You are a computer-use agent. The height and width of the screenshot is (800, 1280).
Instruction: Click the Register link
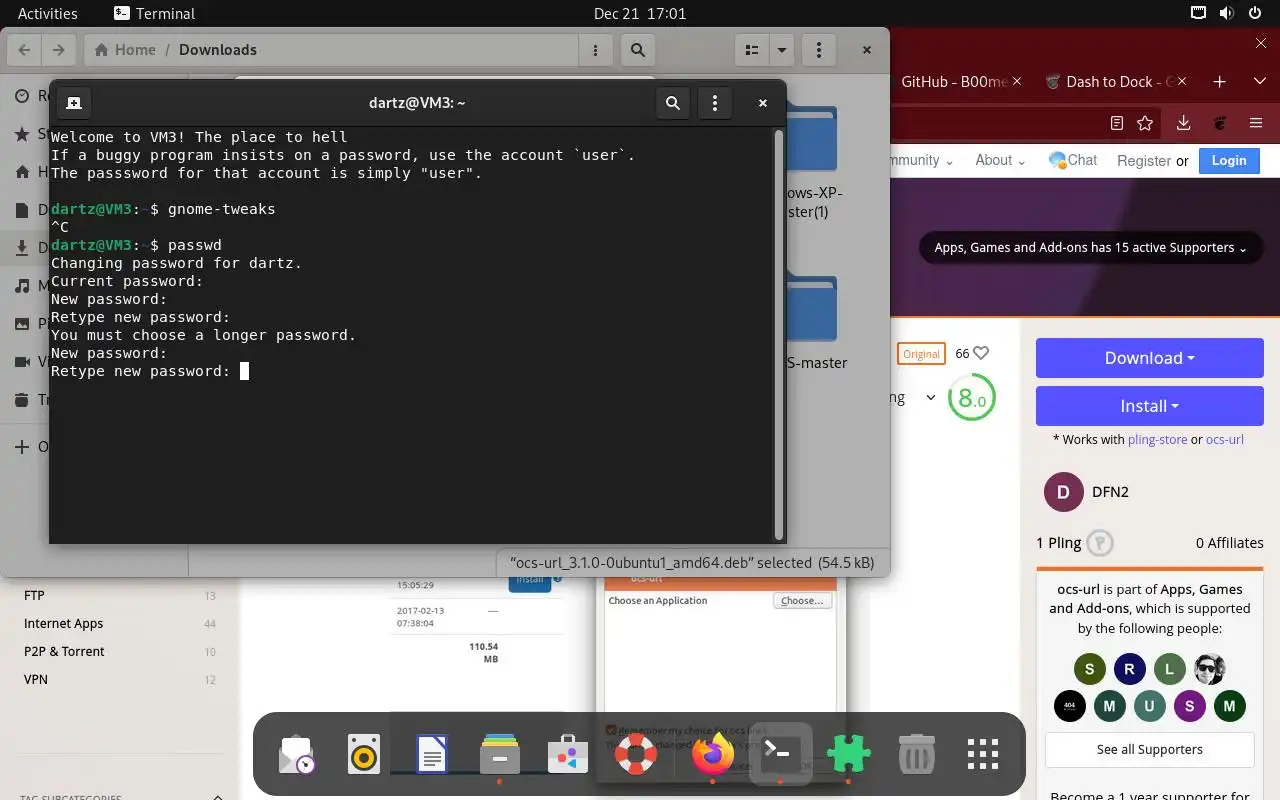click(1144, 161)
